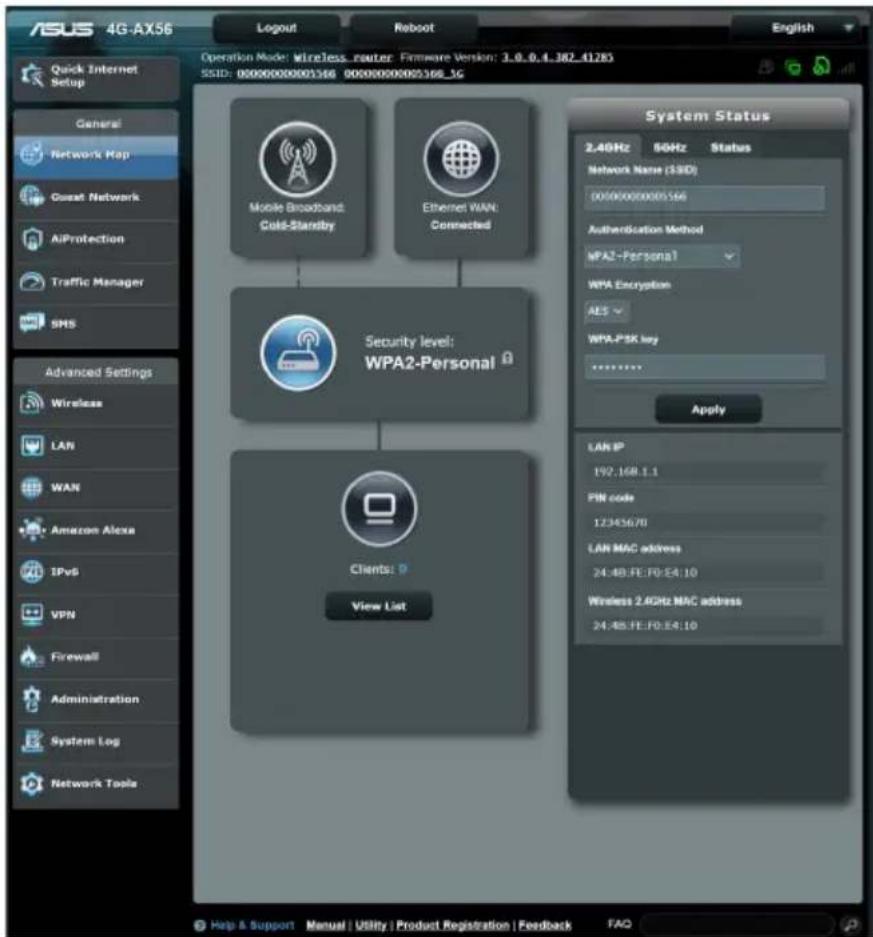Click the FAQ search magnifier icon
This screenshot has height=937, width=873.
tap(850, 924)
